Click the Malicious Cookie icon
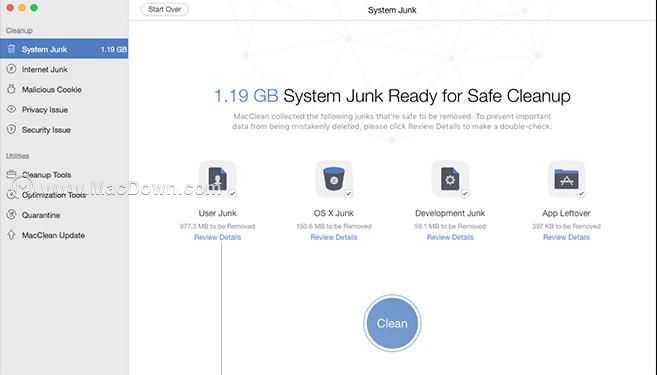657x375 pixels. [11, 89]
